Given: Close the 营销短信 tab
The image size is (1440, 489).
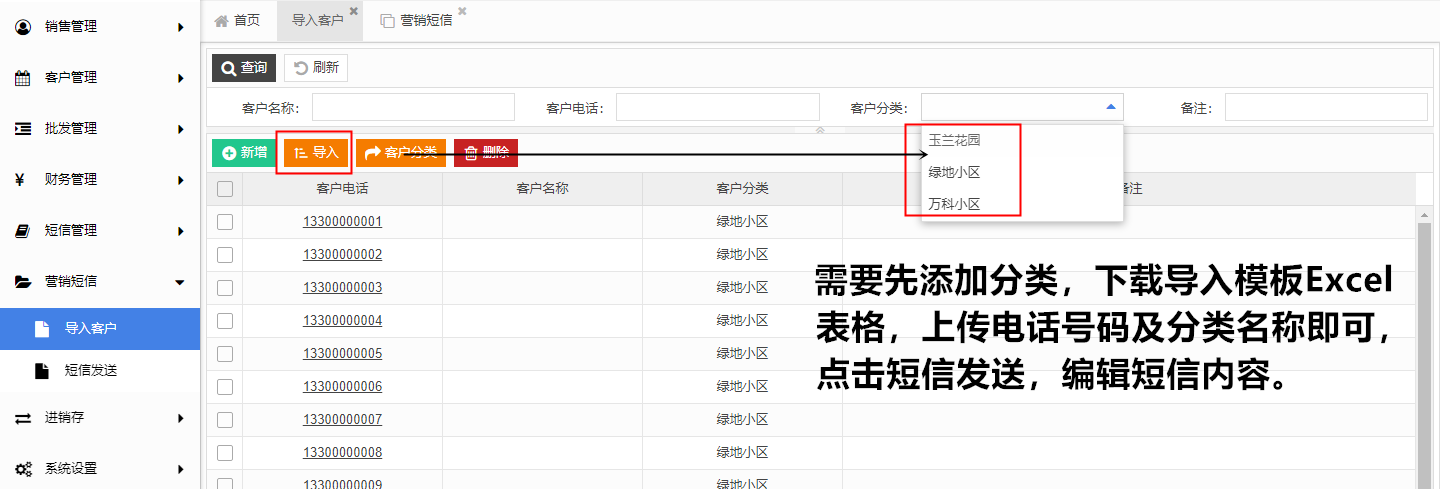Looking at the screenshot, I should 462,11.
